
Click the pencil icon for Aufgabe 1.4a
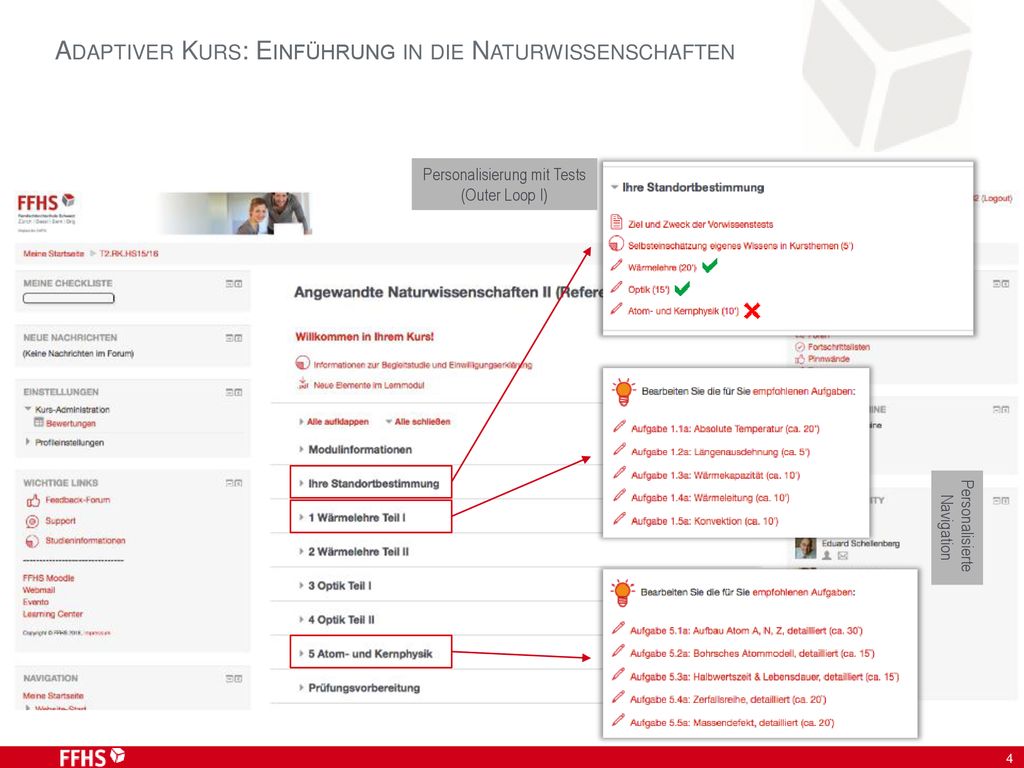pos(619,496)
